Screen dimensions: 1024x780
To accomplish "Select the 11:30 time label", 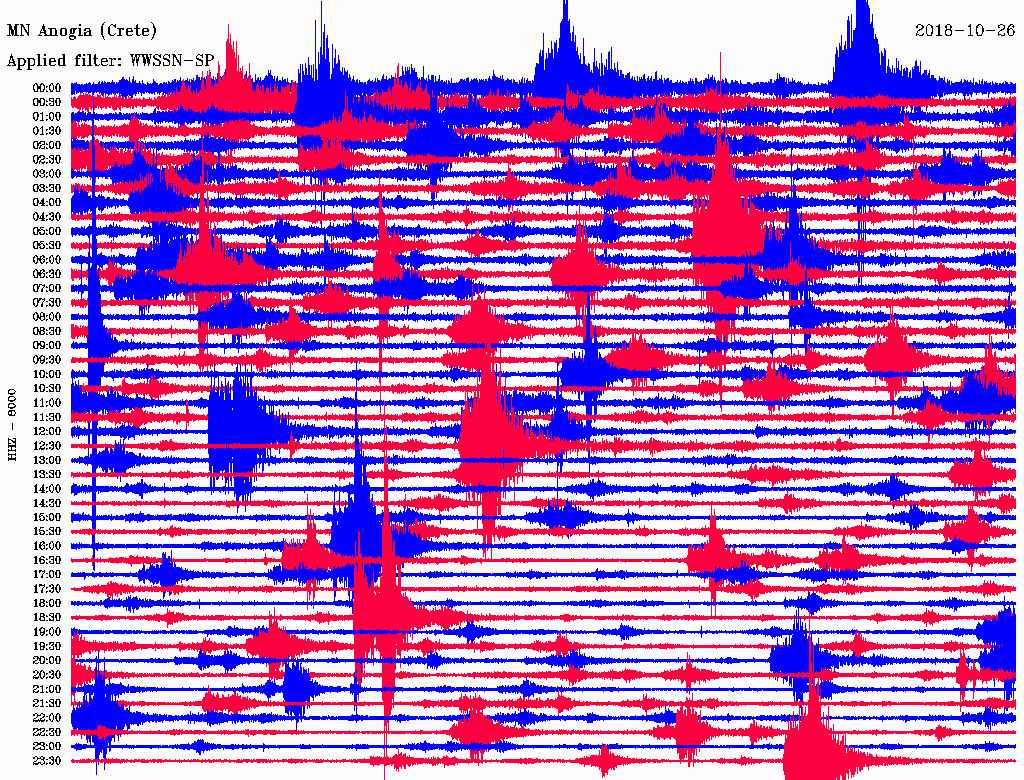I will 47,417.
